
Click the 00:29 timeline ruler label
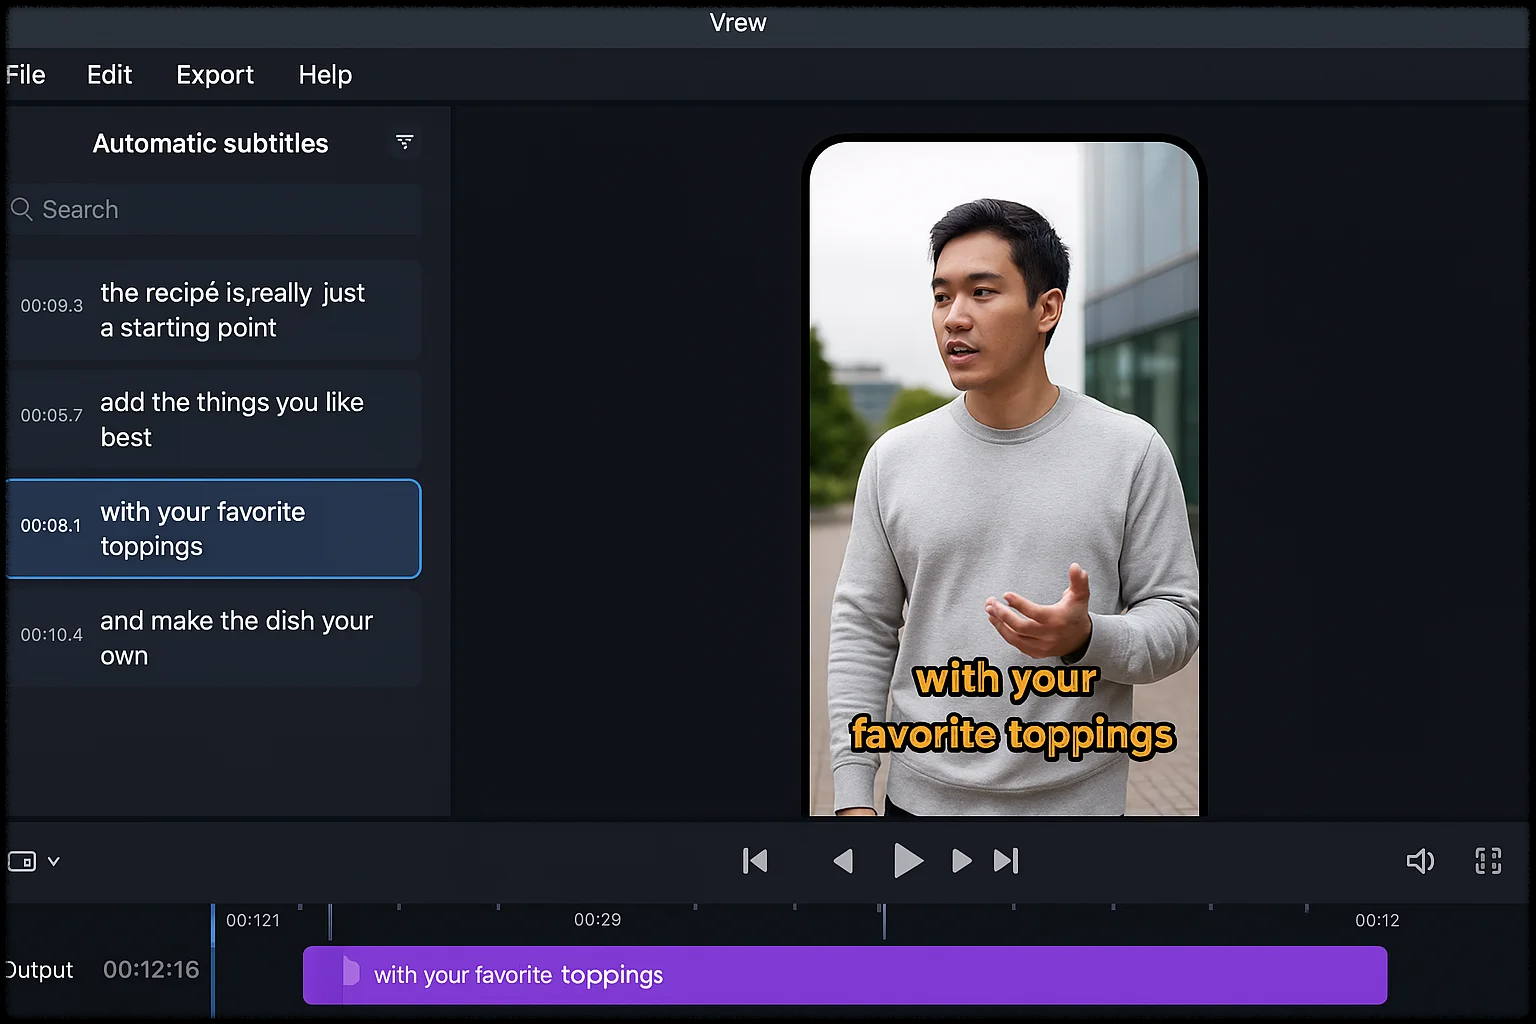tap(597, 919)
